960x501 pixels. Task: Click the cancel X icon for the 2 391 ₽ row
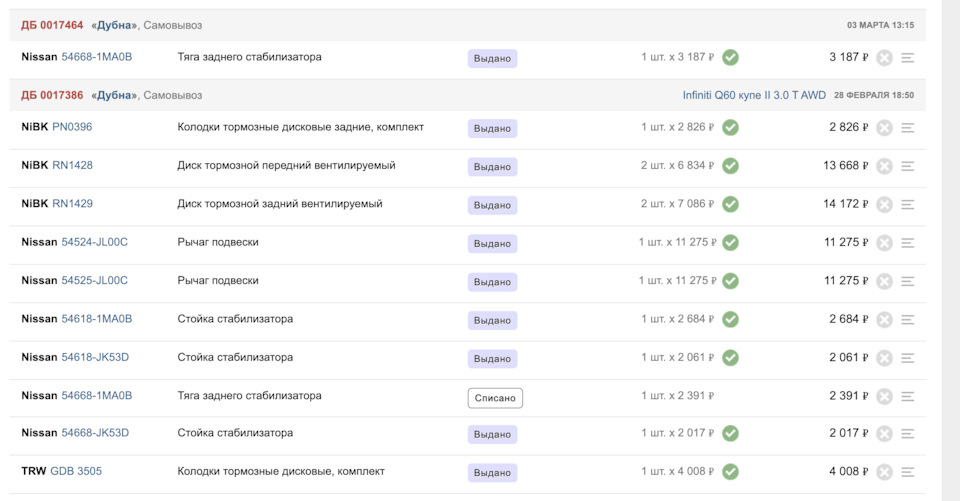click(884, 396)
